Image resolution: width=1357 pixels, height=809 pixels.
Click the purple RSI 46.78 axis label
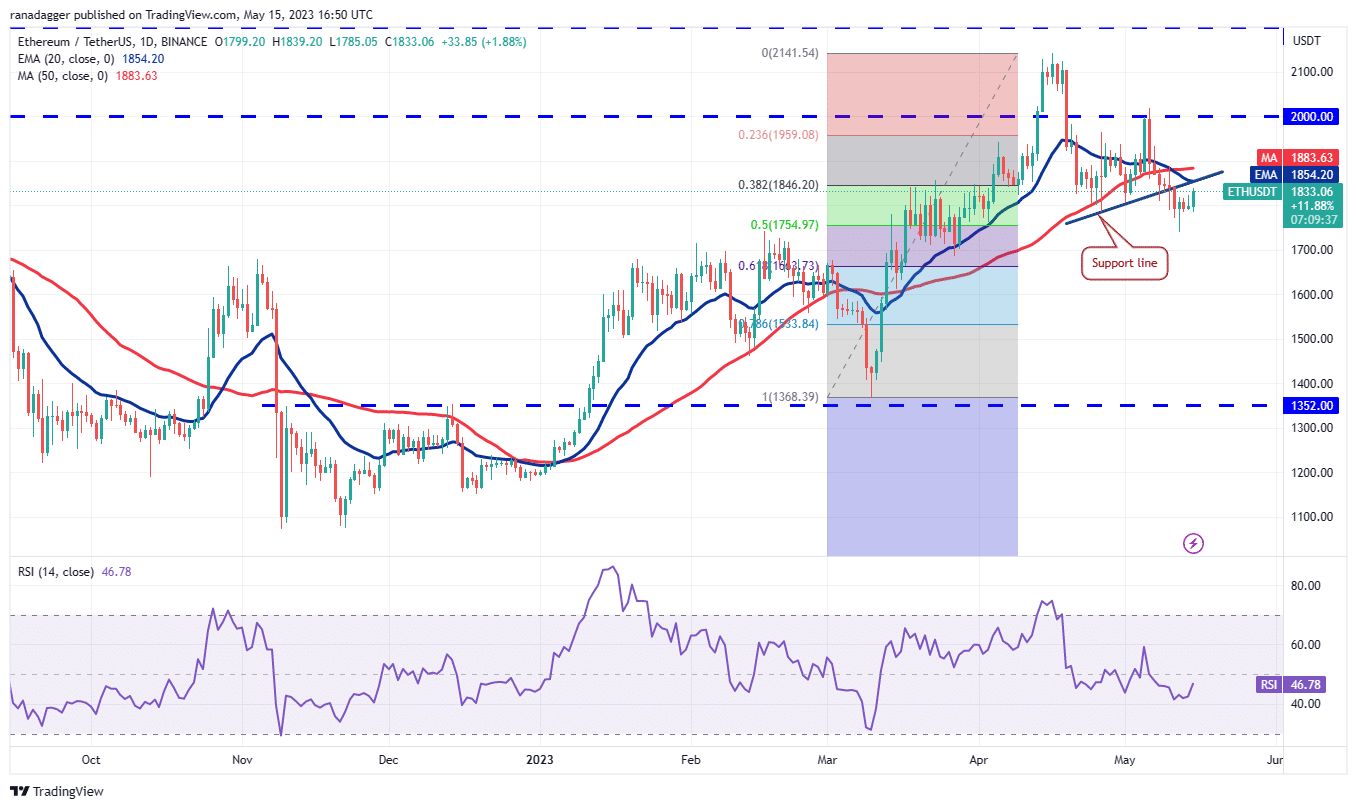[1290, 686]
